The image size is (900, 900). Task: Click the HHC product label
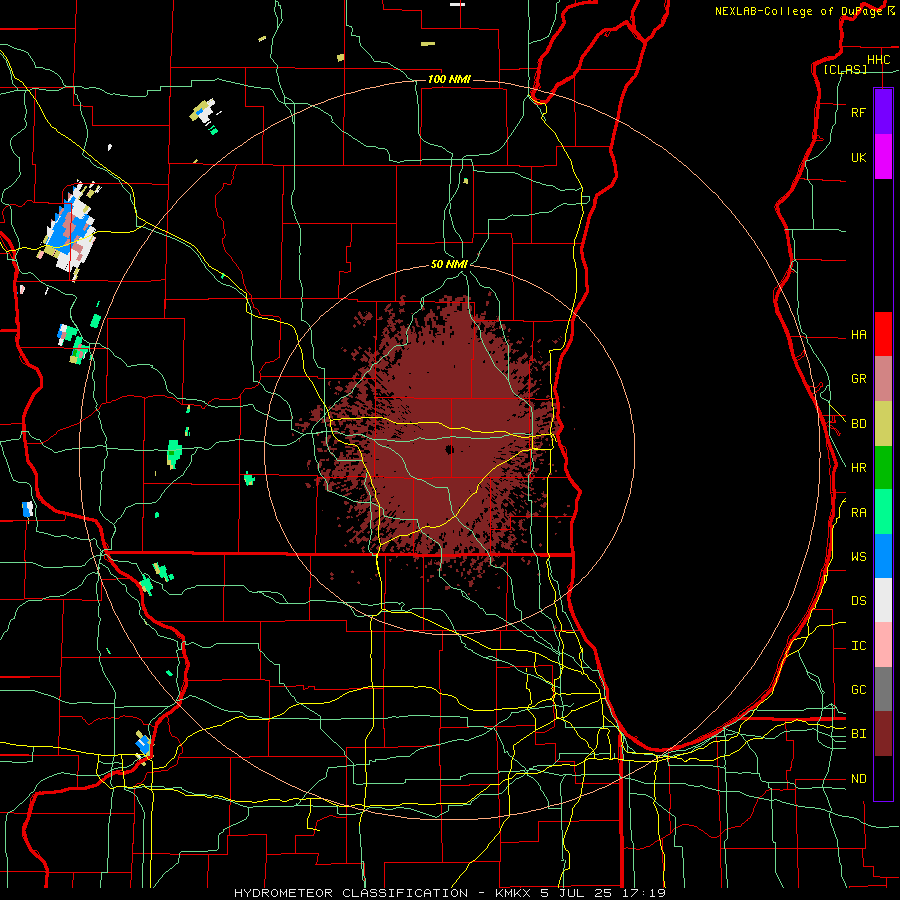tap(879, 60)
